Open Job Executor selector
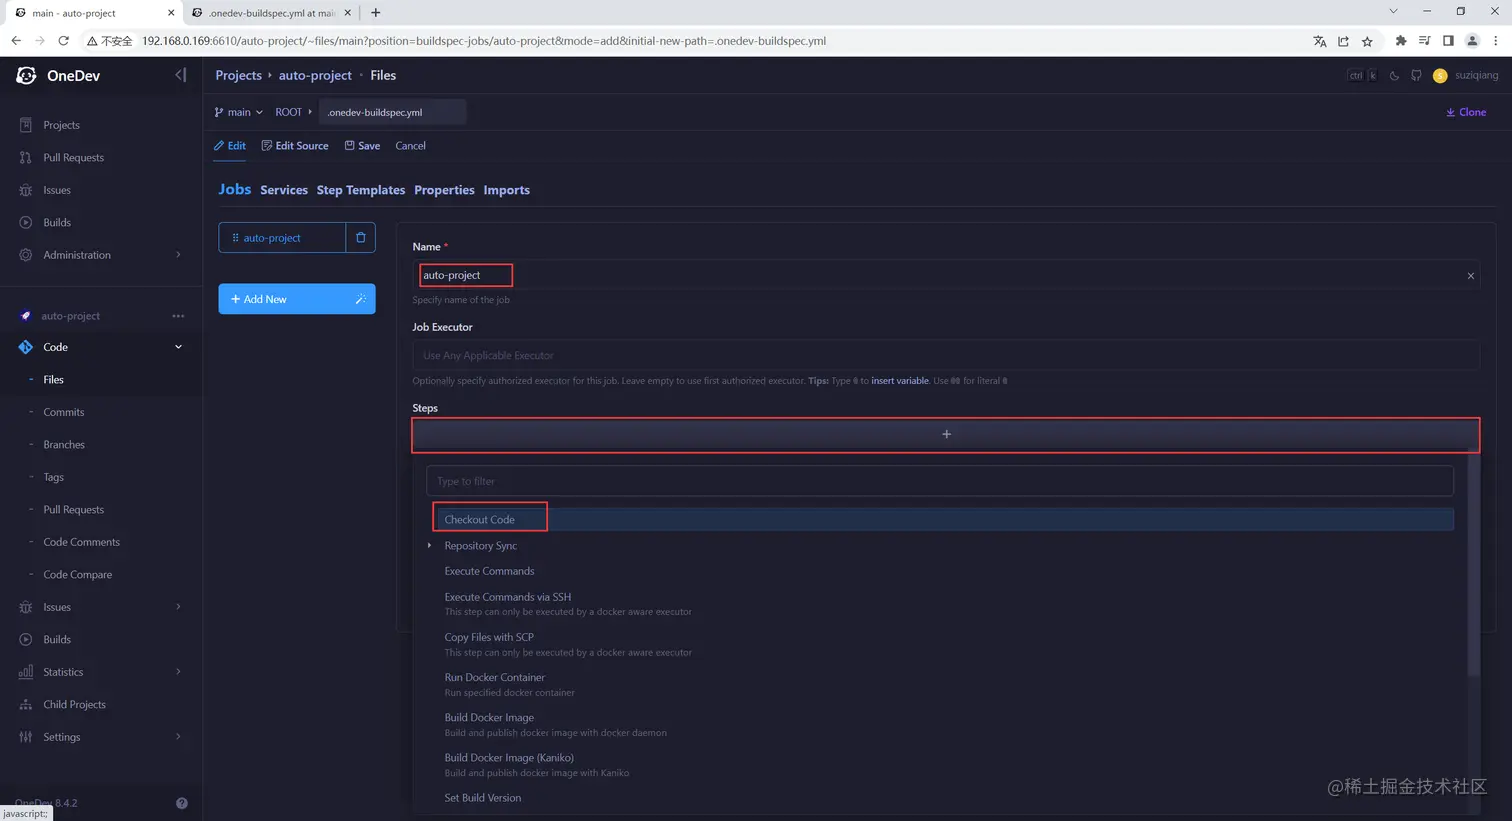 (x=946, y=355)
